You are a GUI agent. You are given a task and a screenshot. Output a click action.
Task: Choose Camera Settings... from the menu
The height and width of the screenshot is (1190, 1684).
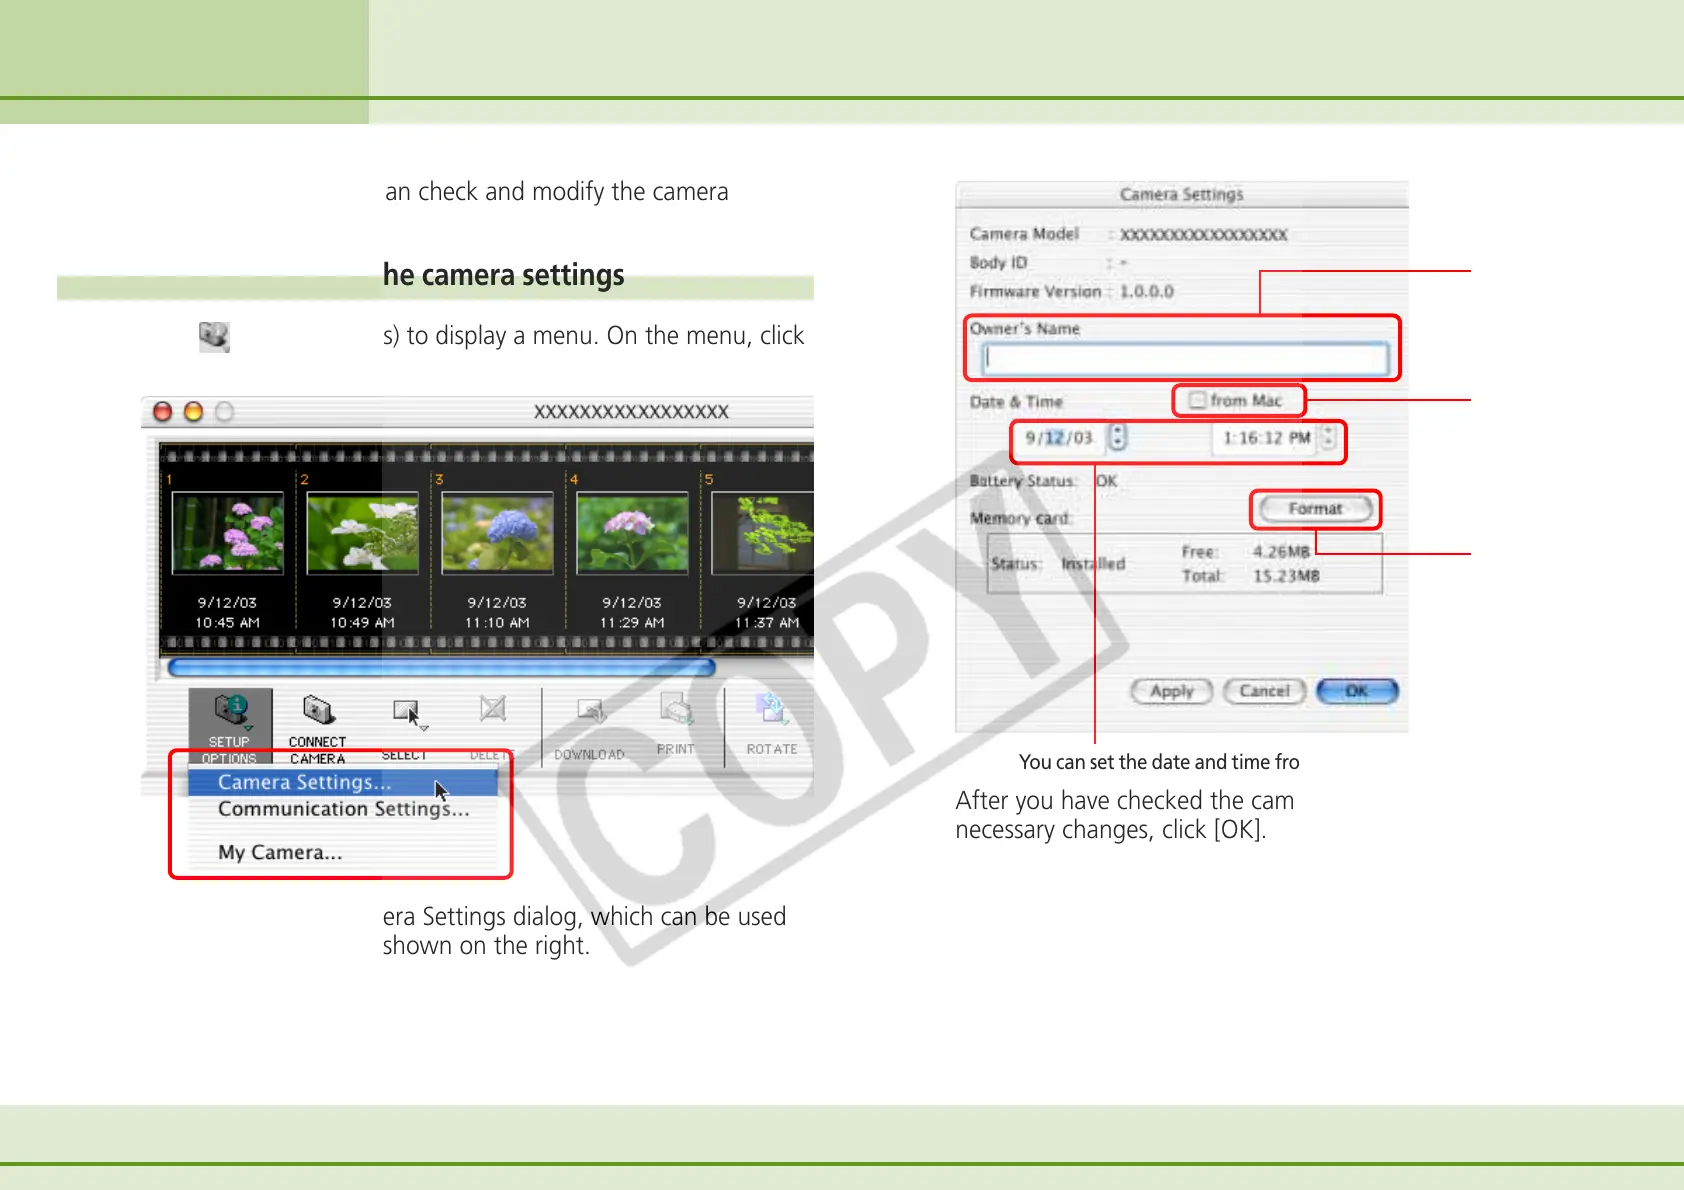click(343, 782)
